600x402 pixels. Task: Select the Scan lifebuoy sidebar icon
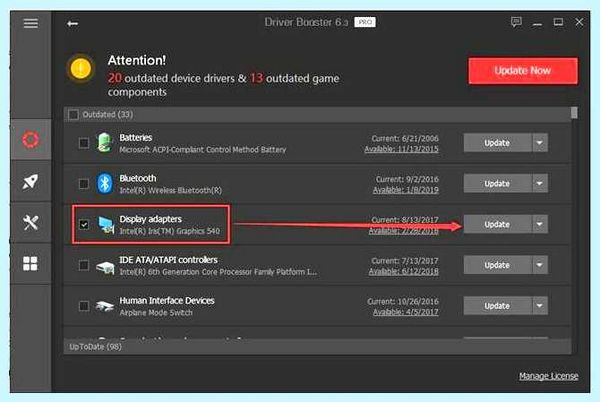[x=31, y=139]
